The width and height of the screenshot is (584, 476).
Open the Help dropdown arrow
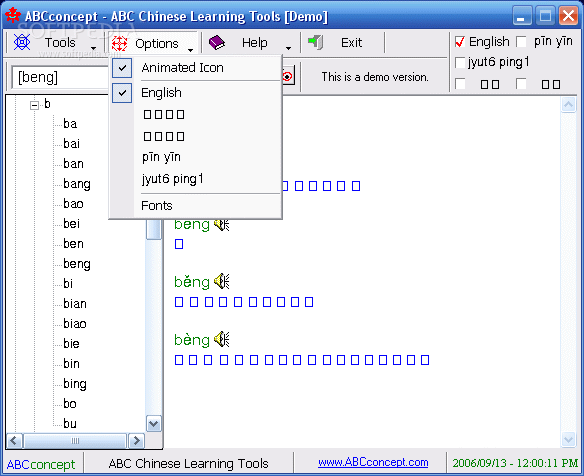[x=288, y=48]
